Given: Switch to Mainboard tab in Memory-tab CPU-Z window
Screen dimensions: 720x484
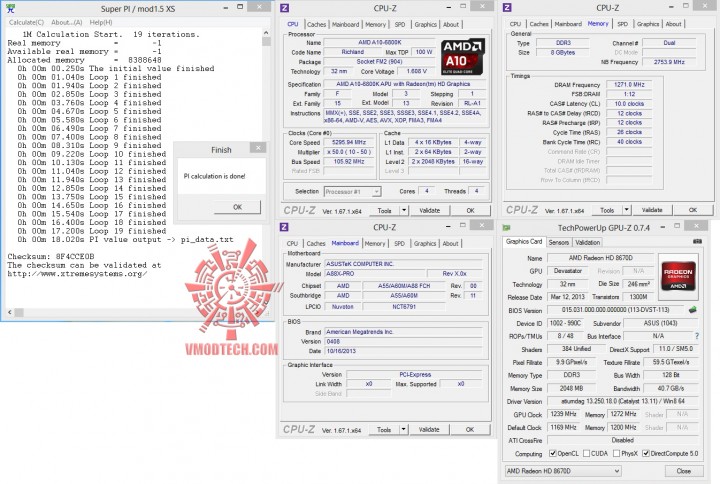Looking at the screenshot, I should [x=568, y=24].
